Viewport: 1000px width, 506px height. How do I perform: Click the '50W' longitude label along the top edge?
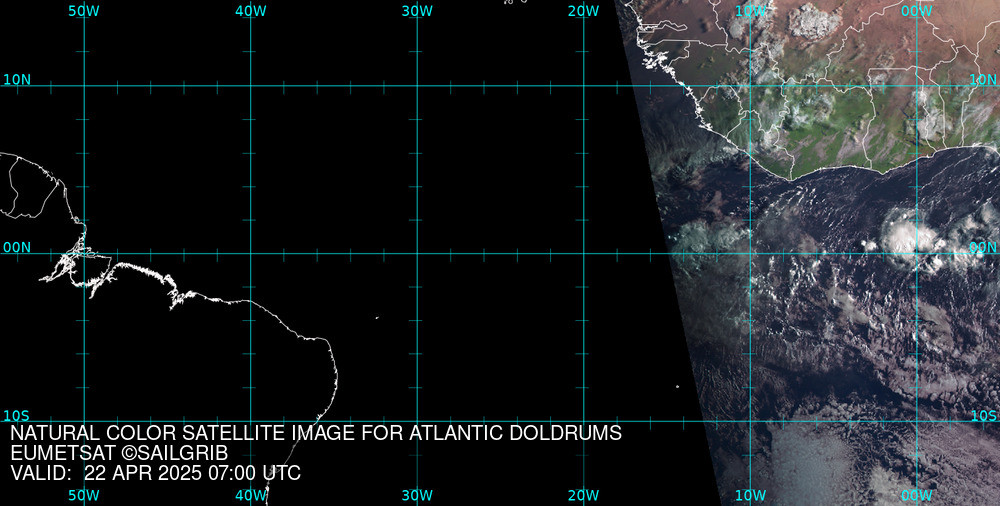(84, 11)
